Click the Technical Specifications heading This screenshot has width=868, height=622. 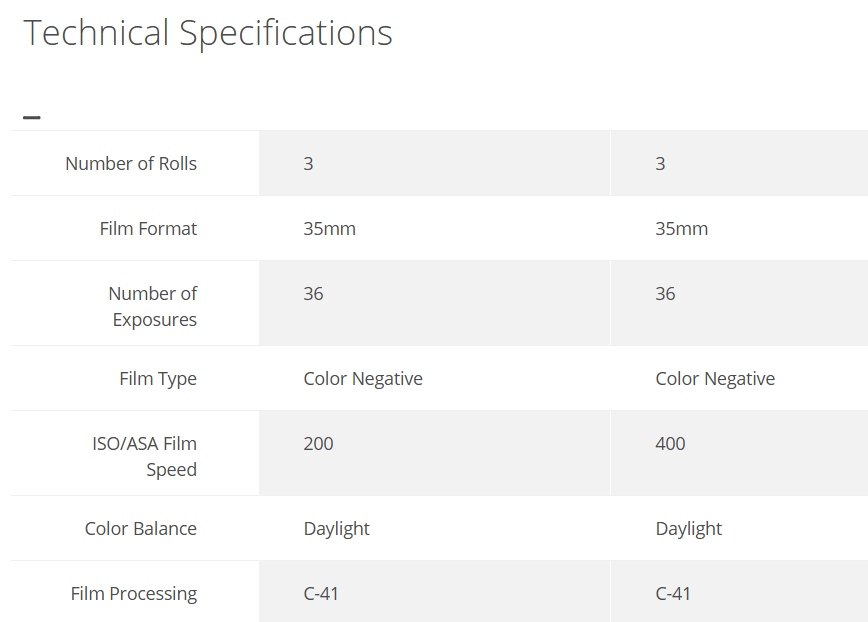208,33
